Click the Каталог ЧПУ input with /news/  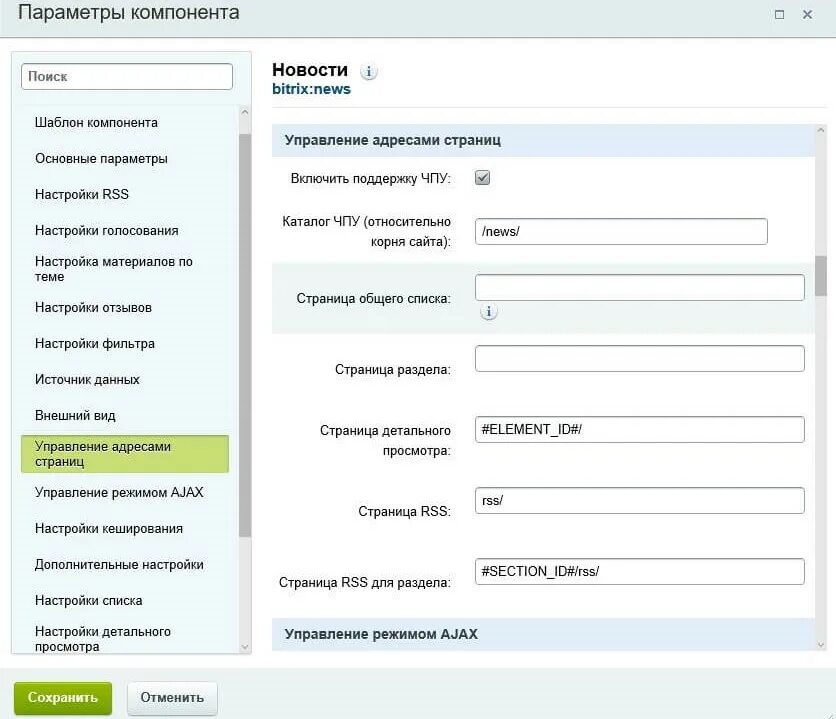point(621,231)
